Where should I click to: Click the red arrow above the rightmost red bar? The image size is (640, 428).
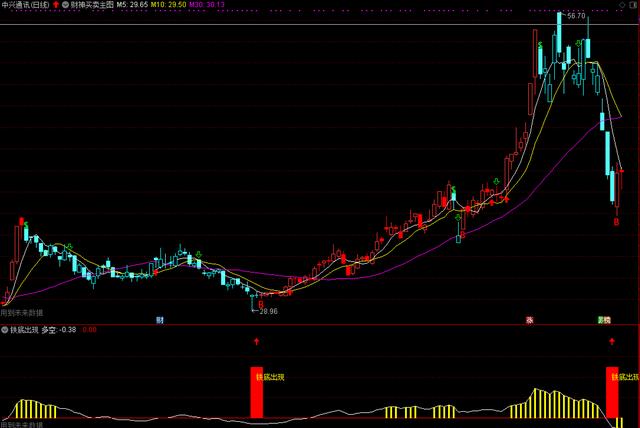612,342
